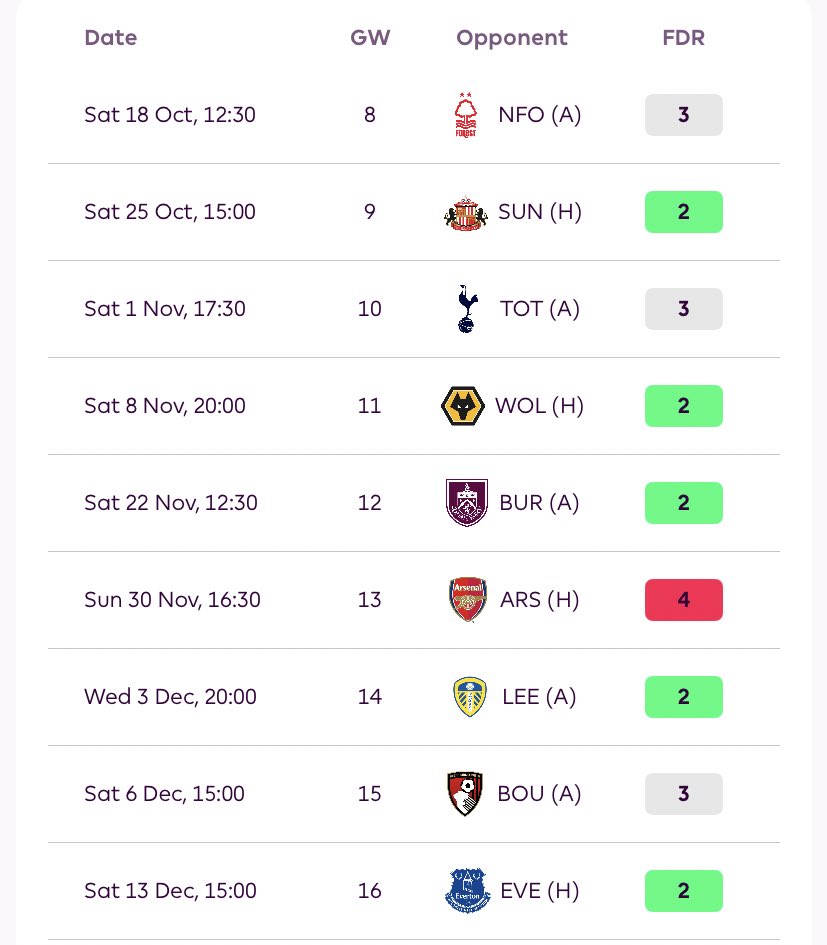Click the Arsenal club badge
This screenshot has width=827, height=945.
point(467,600)
